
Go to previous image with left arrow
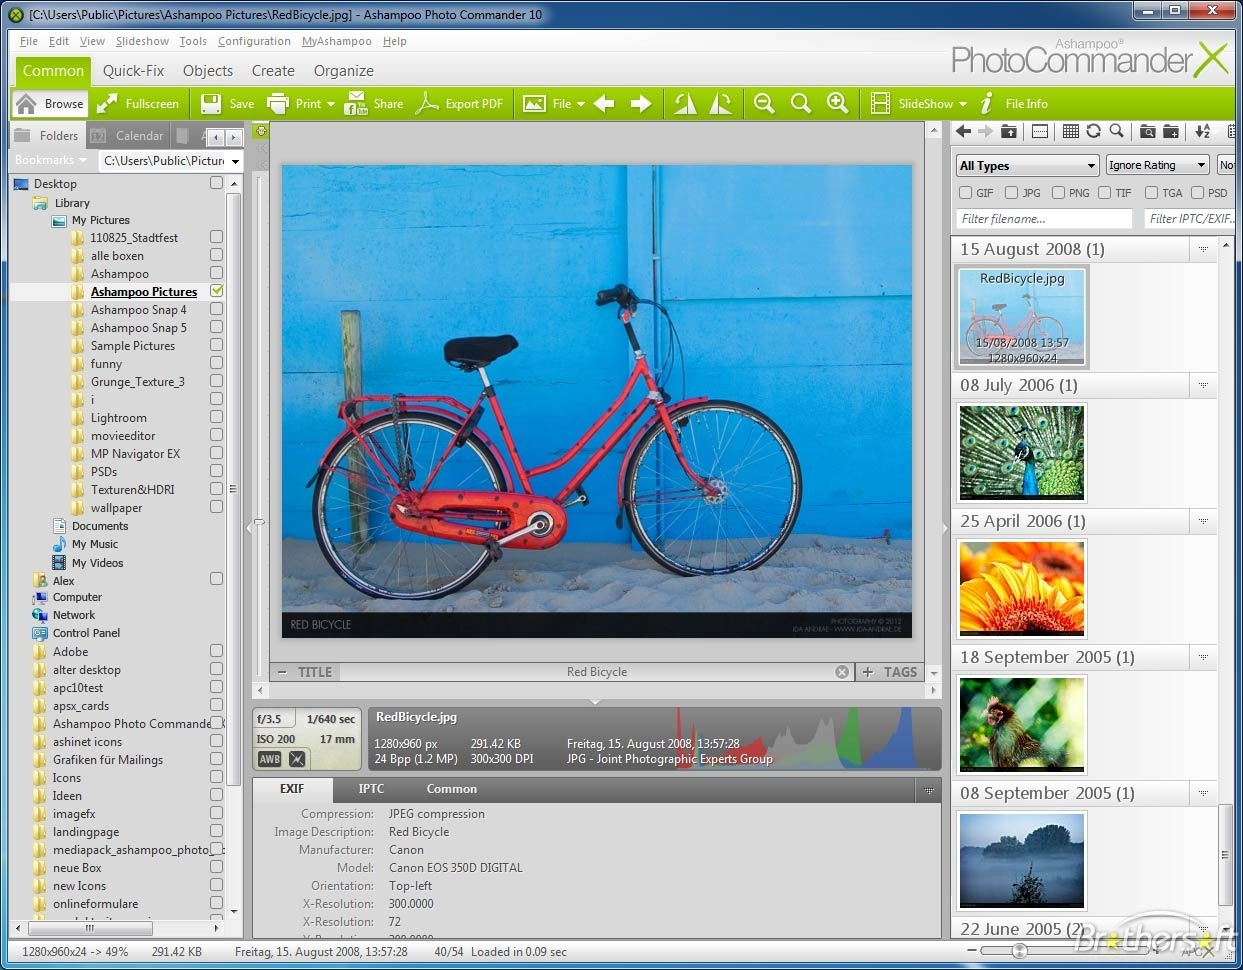(x=604, y=103)
